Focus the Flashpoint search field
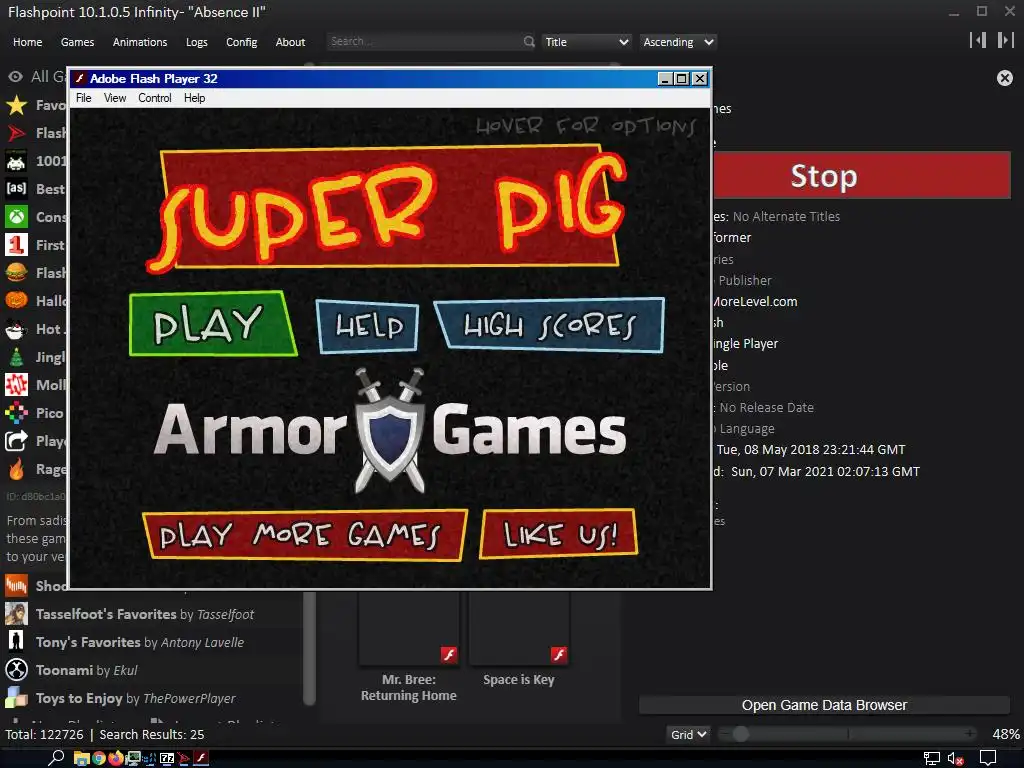The image size is (1024, 768). coord(424,41)
